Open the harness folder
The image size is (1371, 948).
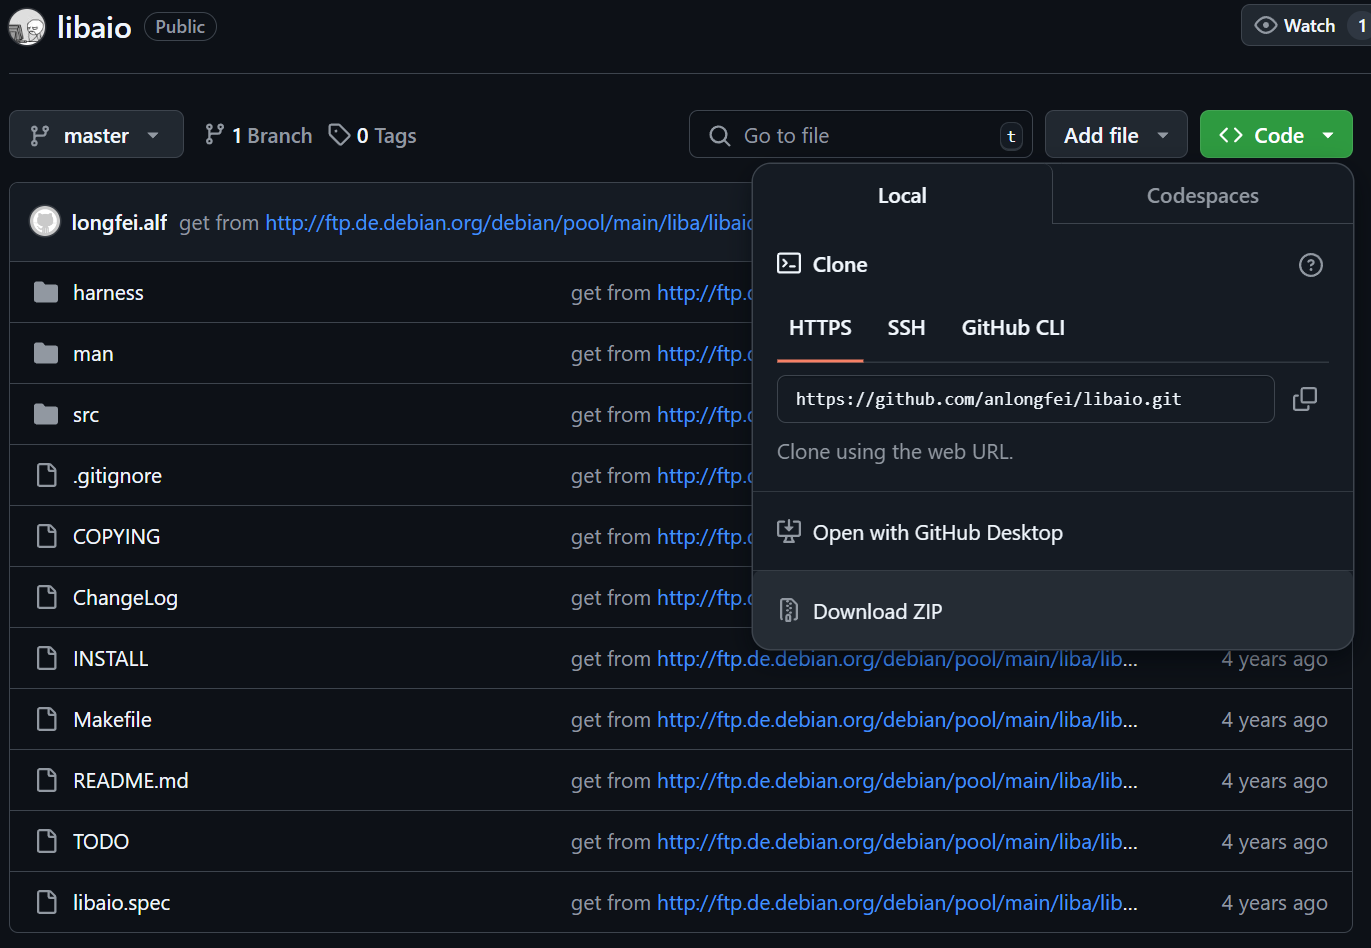108,292
